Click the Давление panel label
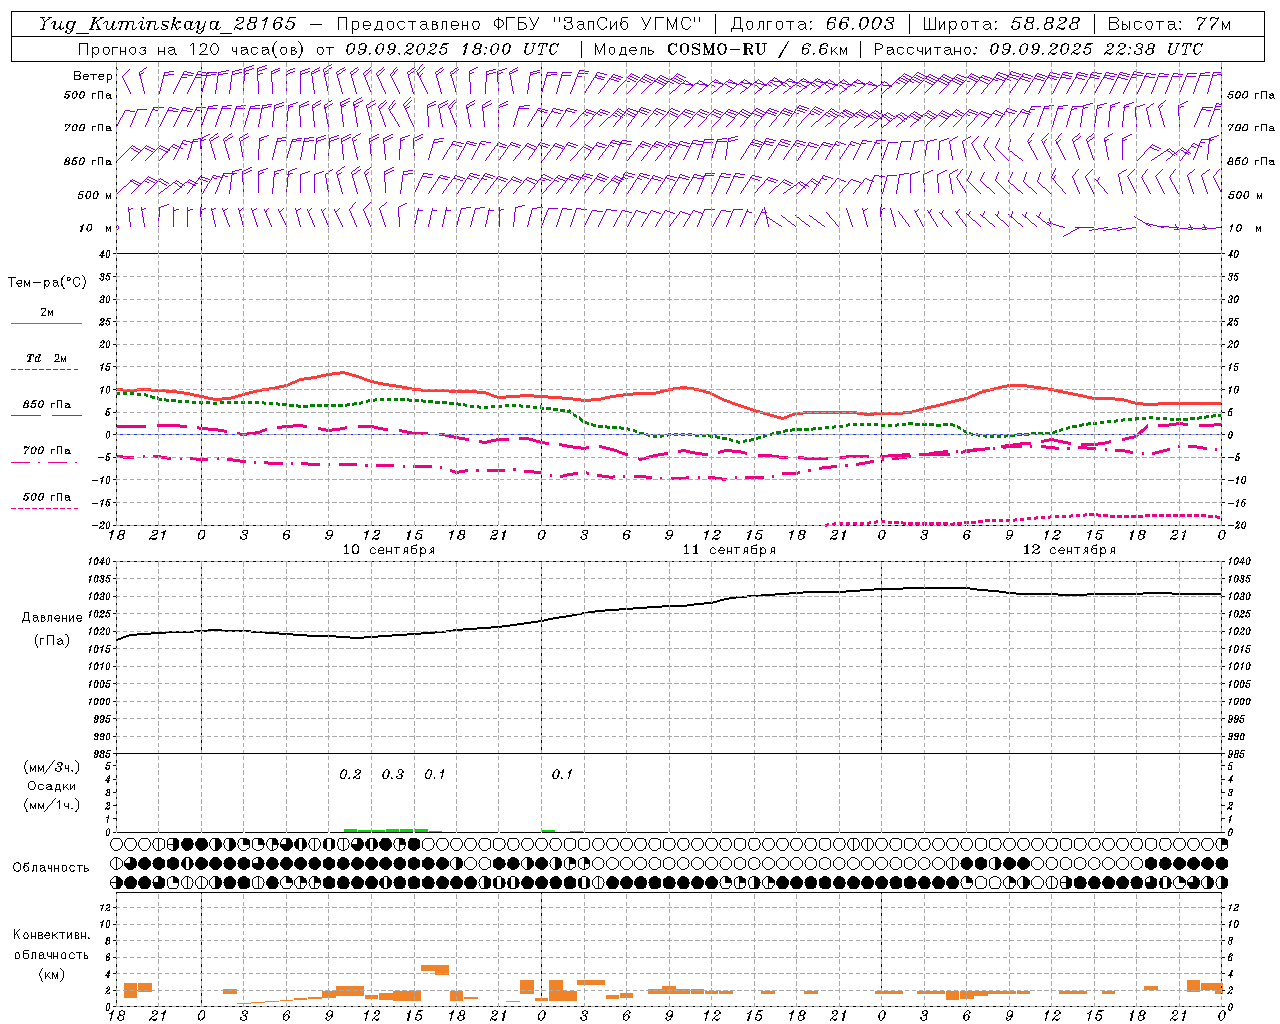The width and height of the screenshot is (1280, 1024). pos(52,618)
